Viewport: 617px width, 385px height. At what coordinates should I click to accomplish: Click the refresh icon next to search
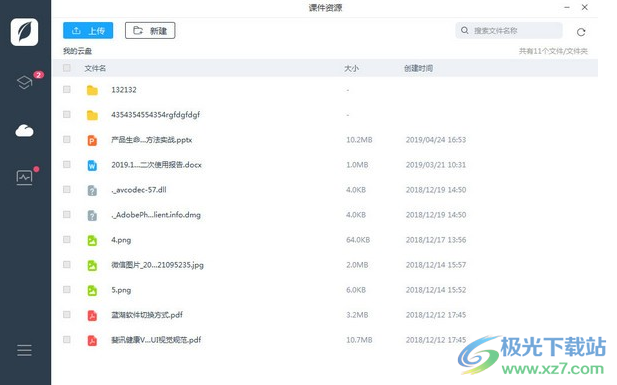[x=581, y=32]
